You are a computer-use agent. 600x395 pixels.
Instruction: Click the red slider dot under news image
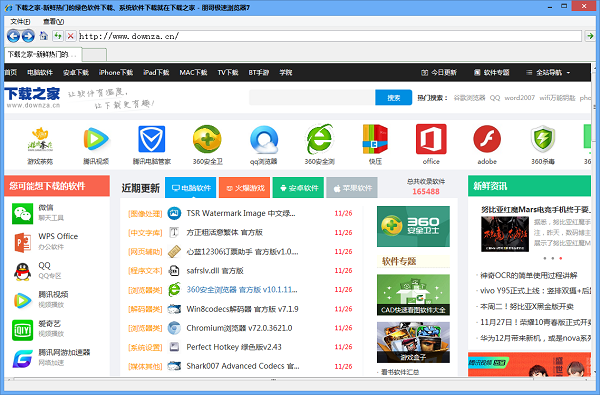point(561,258)
